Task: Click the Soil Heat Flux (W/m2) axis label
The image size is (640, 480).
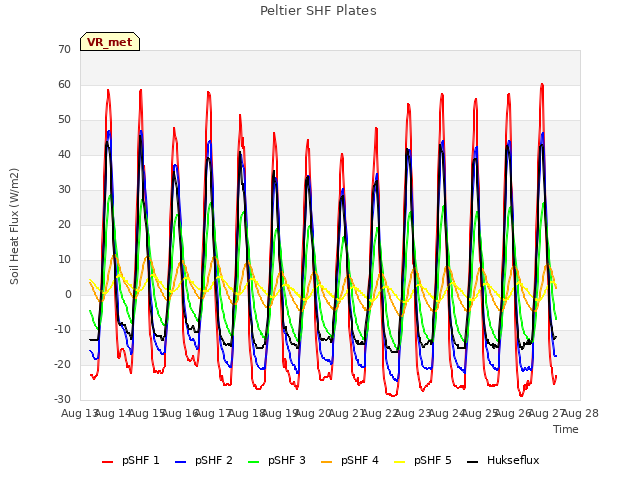Action: coord(14,226)
